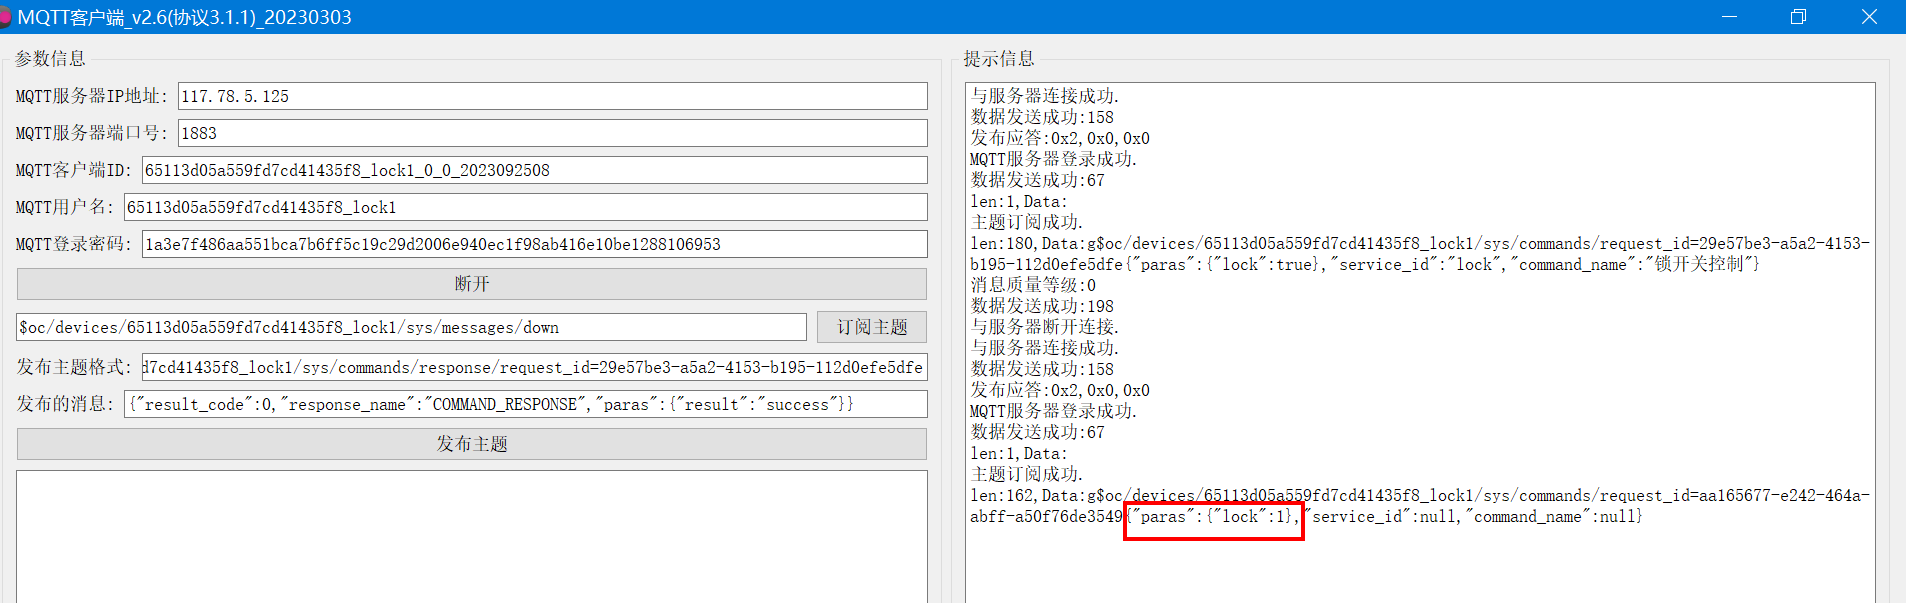This screenshot has height=603, width=1906.
Task: Click the second 主题订阅成功 log line
Action: pyautogui.click(x=1027, y=474)
